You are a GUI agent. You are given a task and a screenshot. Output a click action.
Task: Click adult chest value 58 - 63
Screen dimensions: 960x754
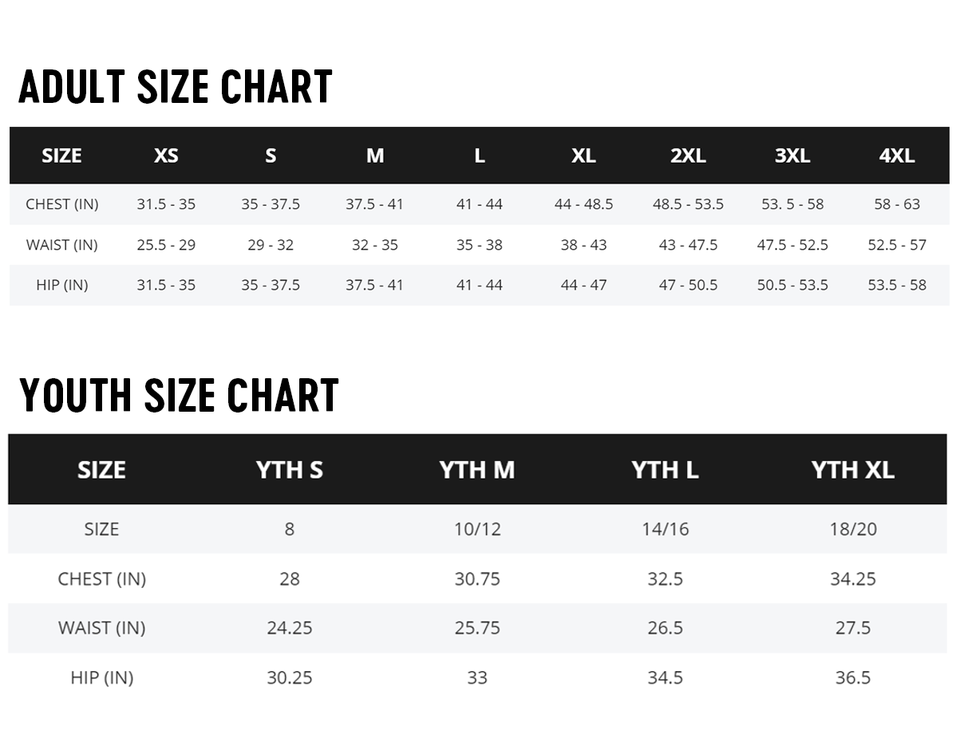coord(897,204)
